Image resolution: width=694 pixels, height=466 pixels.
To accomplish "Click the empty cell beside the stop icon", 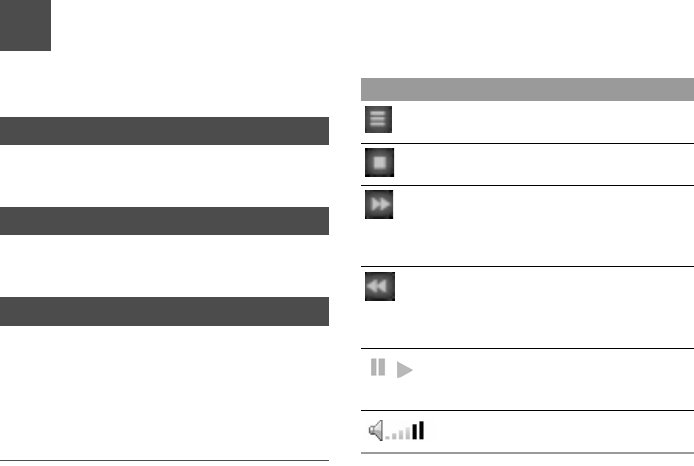I will [x=544, y=164].
